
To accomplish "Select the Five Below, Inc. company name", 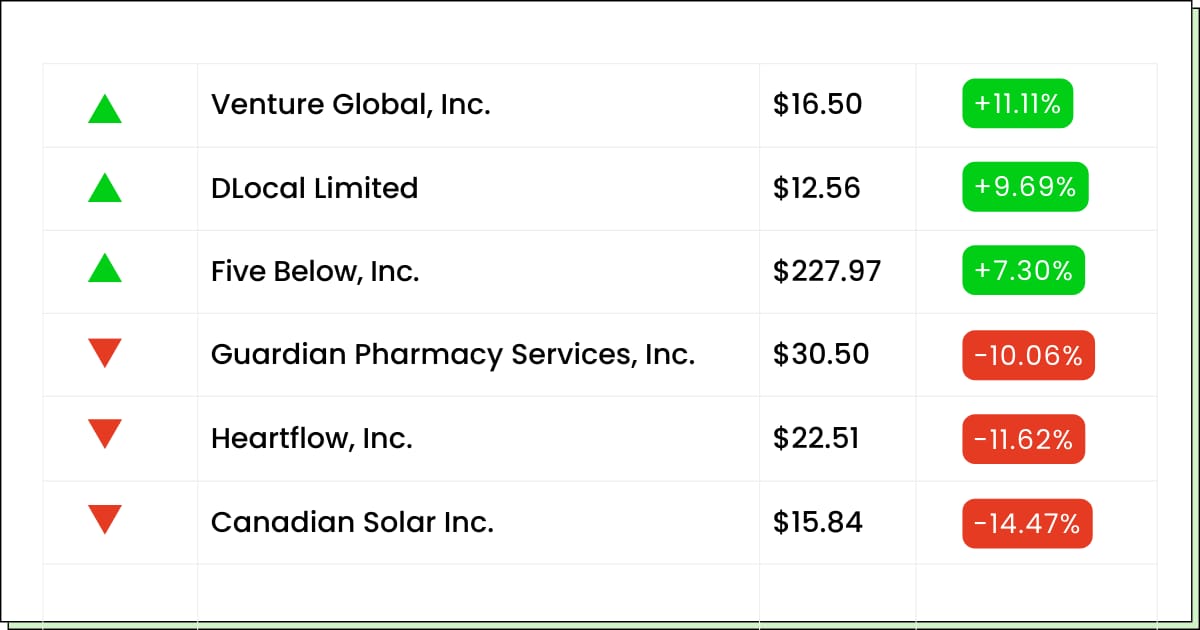I will point(314,271).
